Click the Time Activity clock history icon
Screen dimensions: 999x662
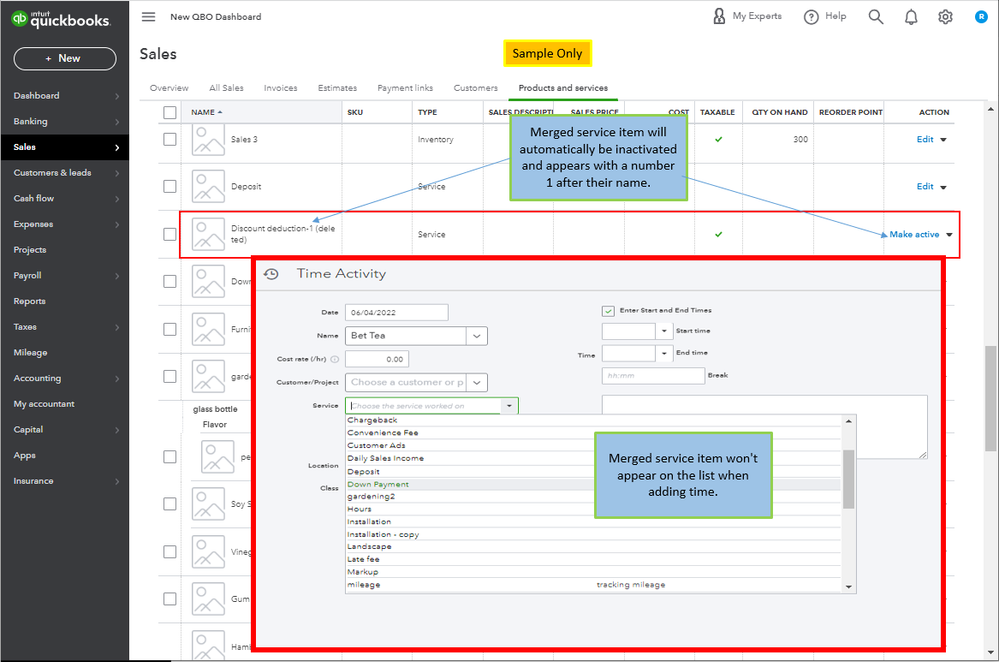pyautogui.click(x=271, y=274)
